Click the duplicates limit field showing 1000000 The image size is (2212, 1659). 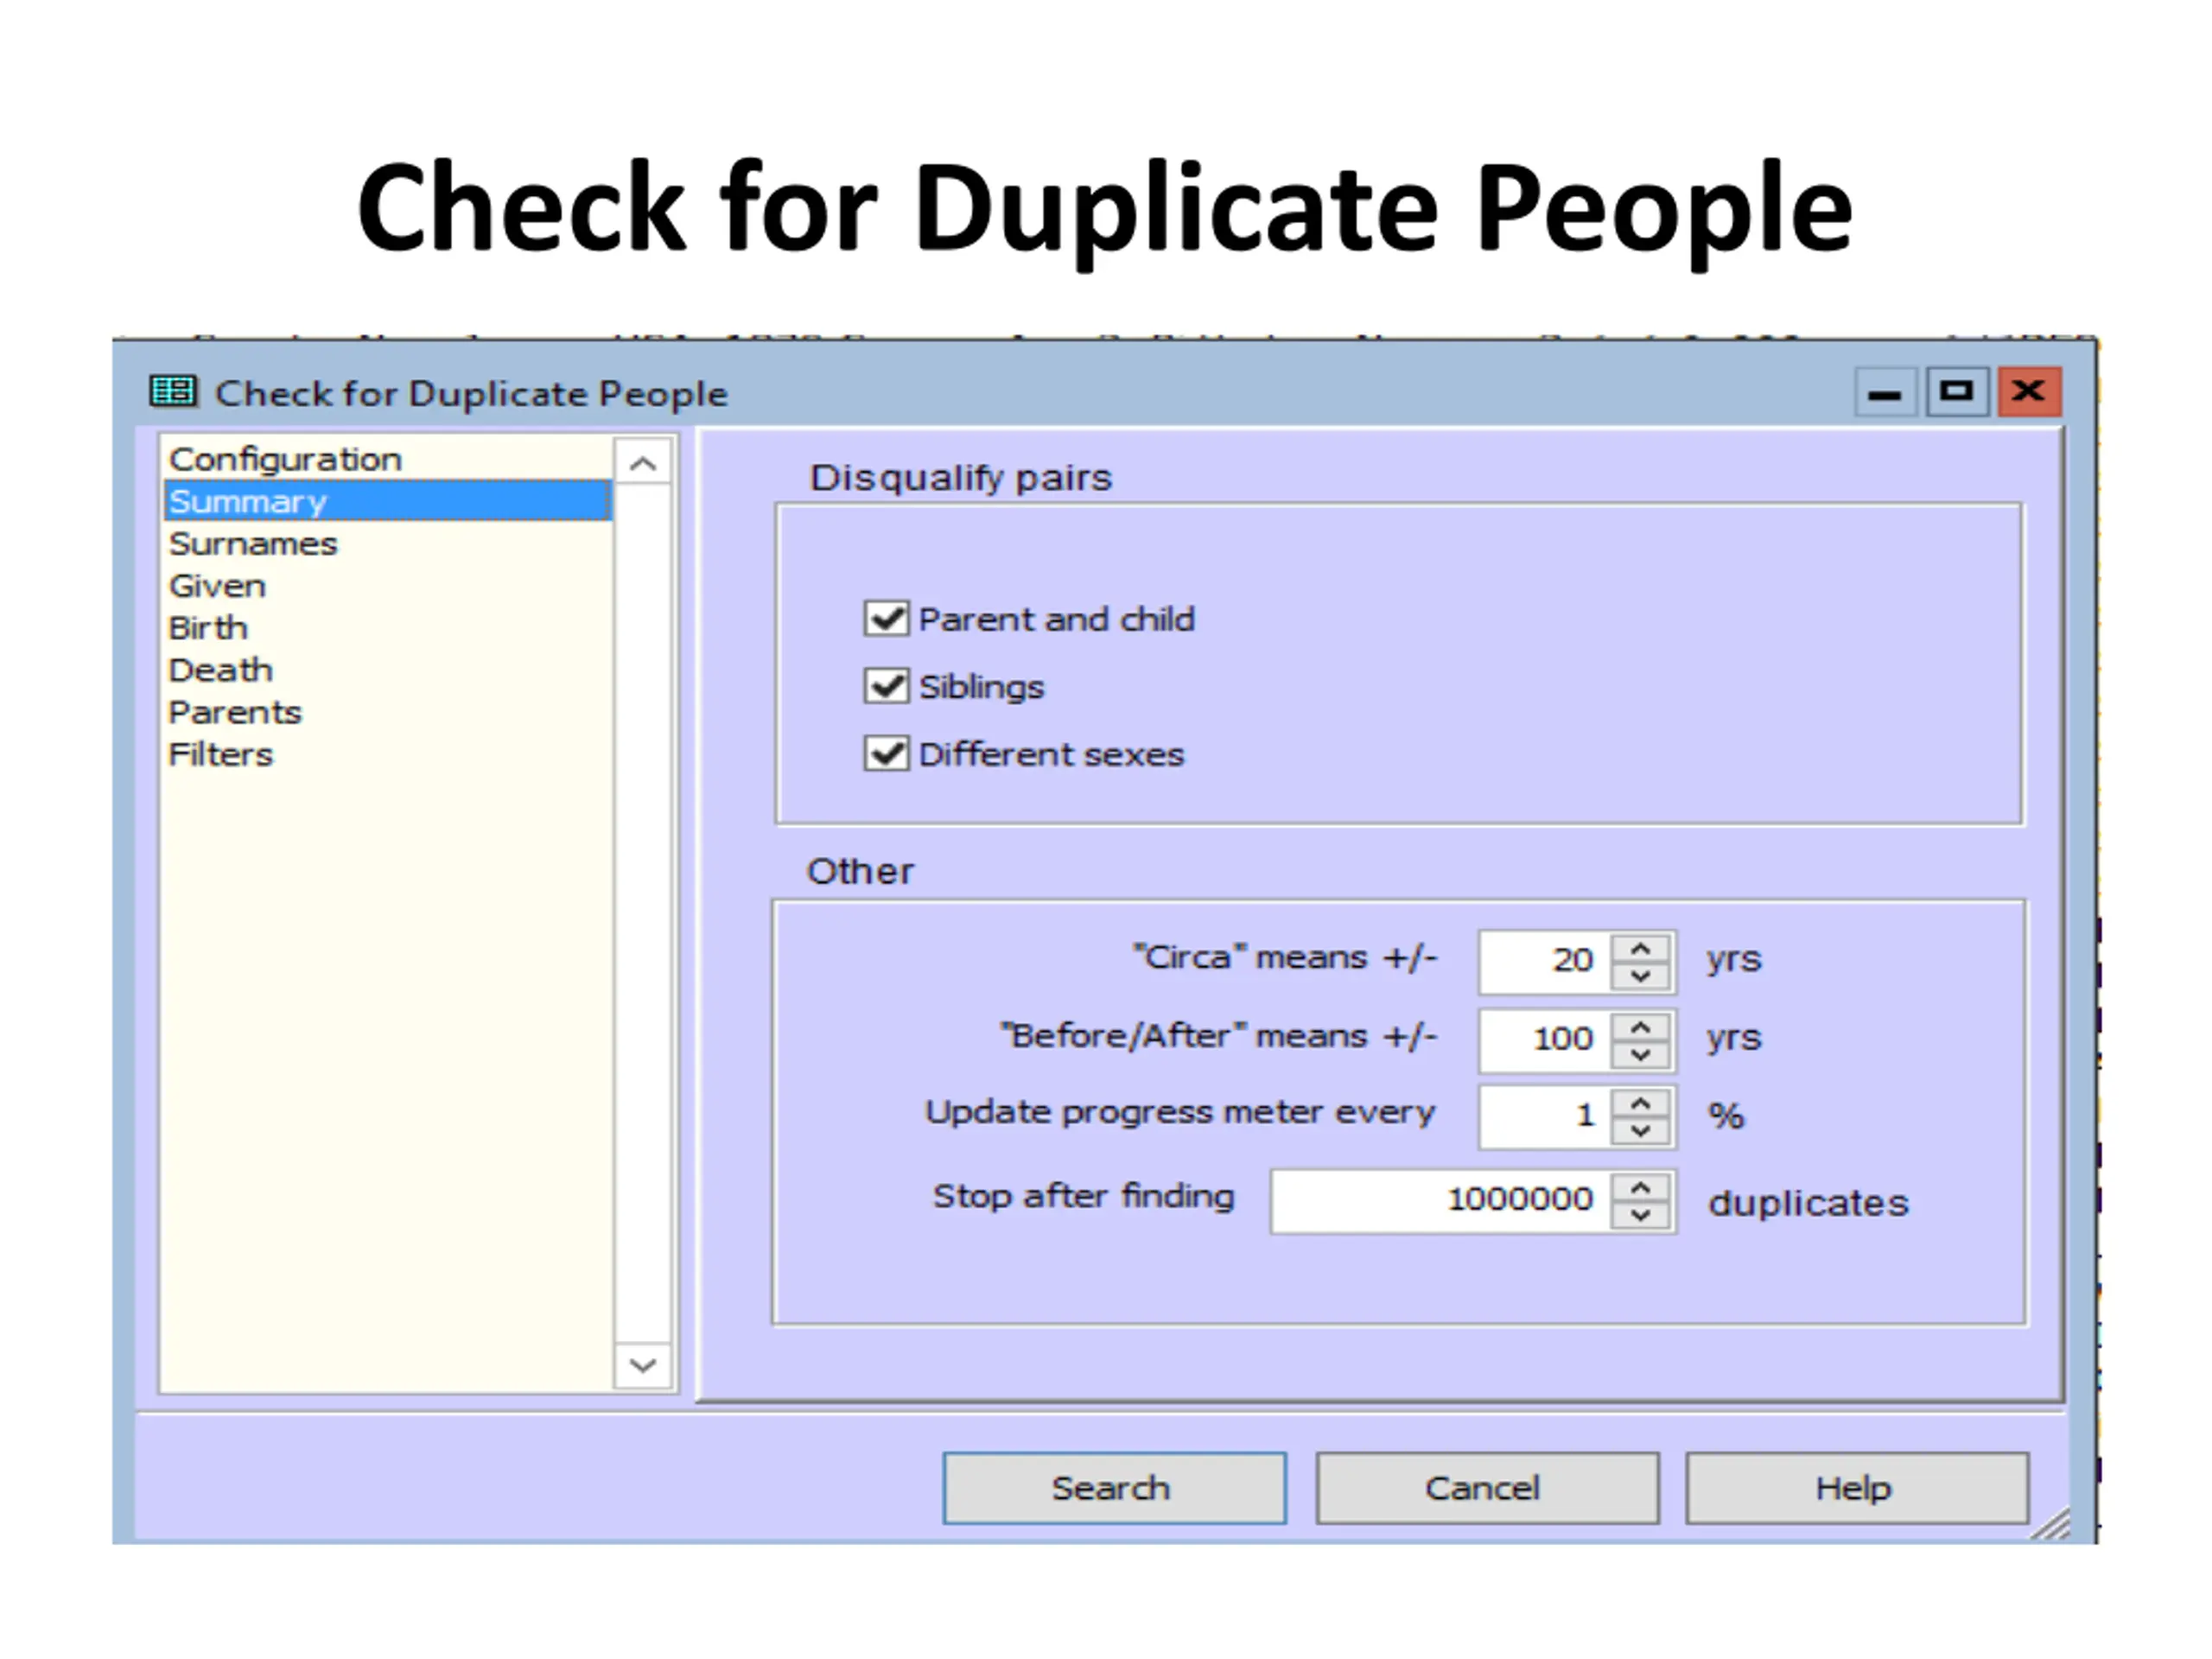[1441, 1201]
